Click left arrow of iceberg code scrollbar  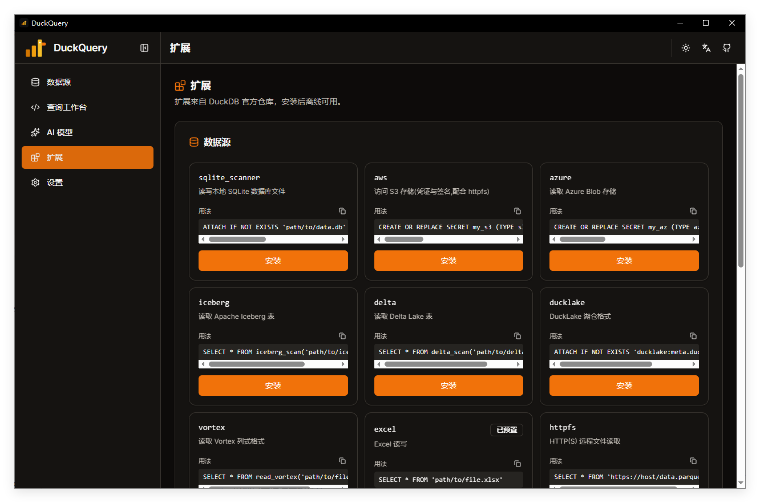click(203, 364)
